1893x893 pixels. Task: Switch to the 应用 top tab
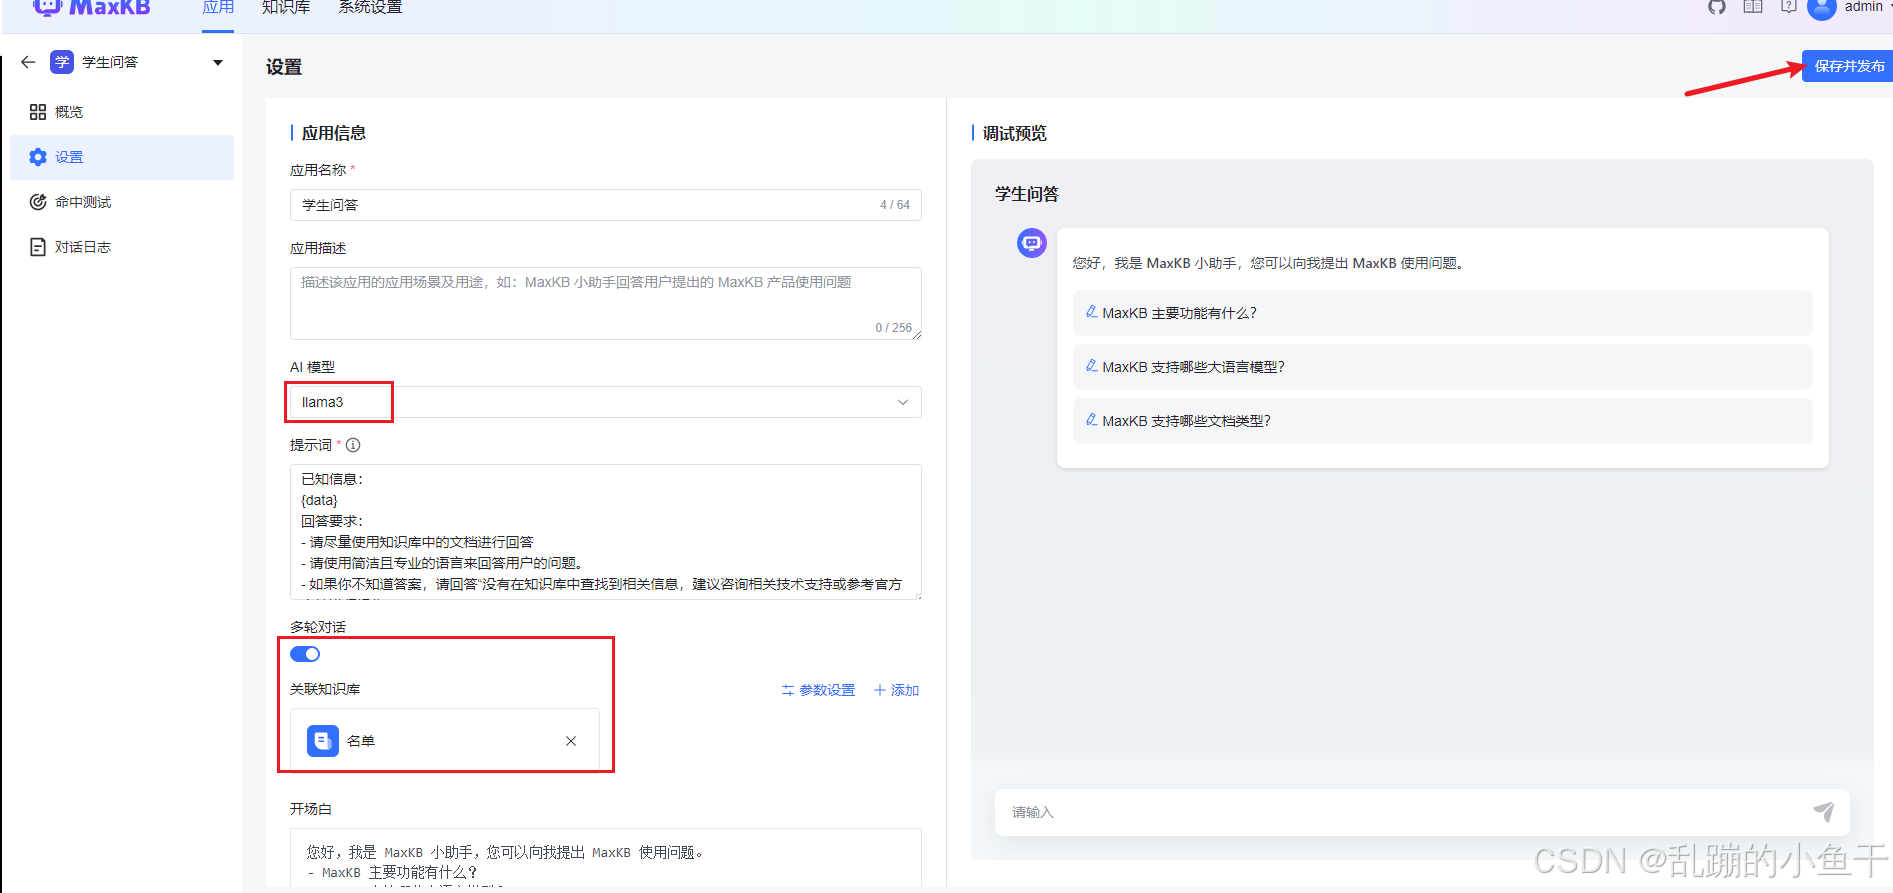[x=218, y=8]
